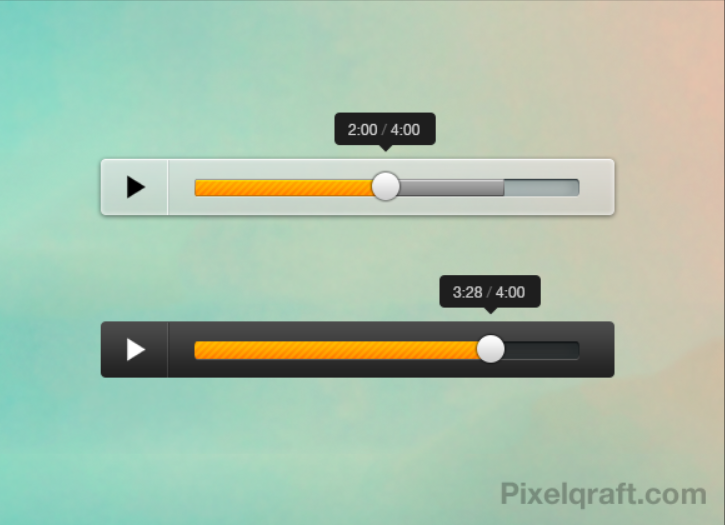Click the white play icon in dark player
The image size is (725, 525).
[x=135, y=350]
